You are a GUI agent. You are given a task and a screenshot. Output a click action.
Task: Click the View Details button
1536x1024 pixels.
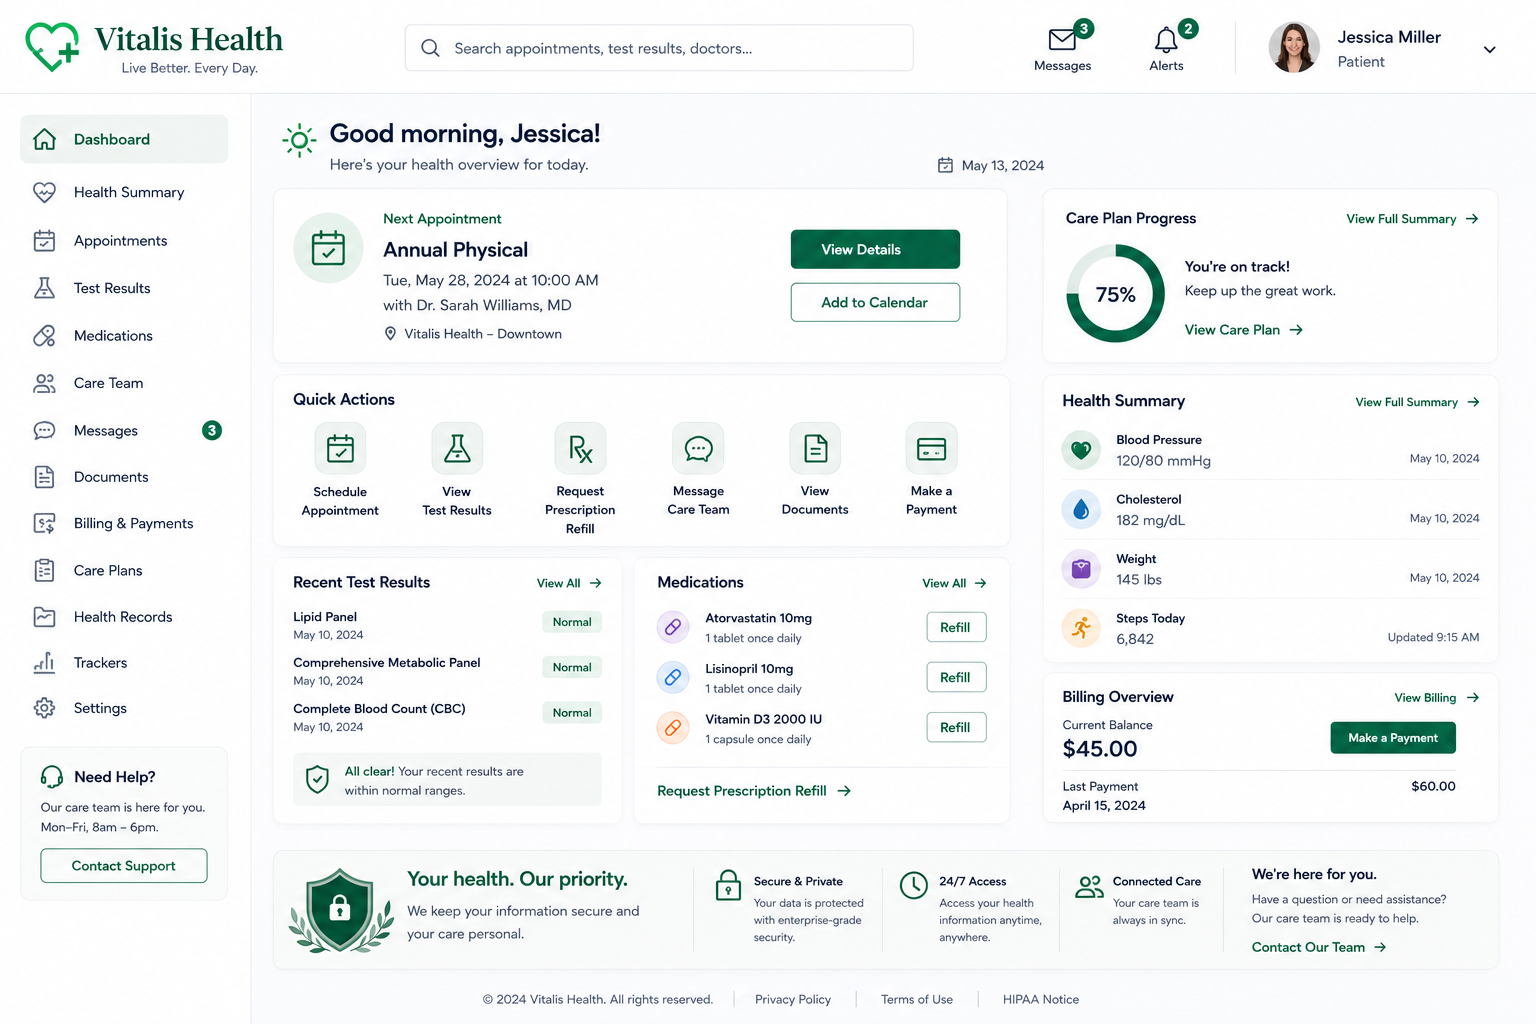coord(875,249)
